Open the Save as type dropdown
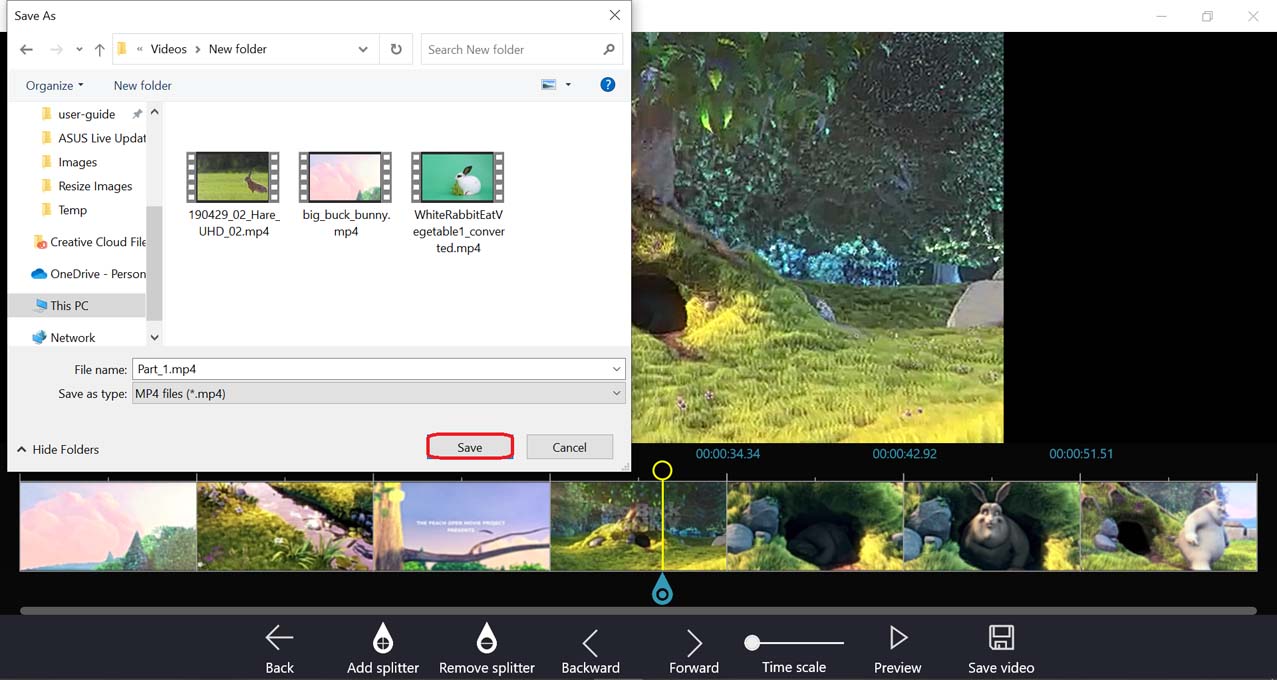 616,394
